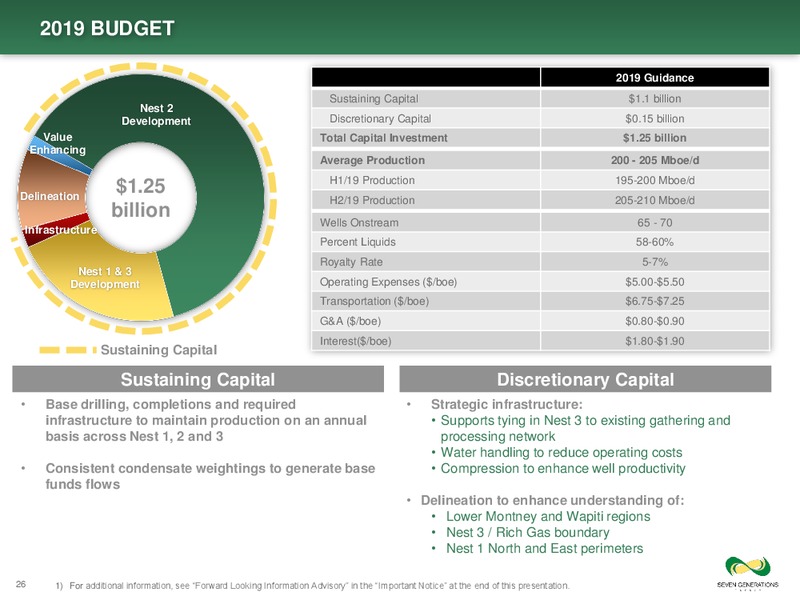Click the $6.75-$7.25 value
Screen dimensions: 800x600
655,301
